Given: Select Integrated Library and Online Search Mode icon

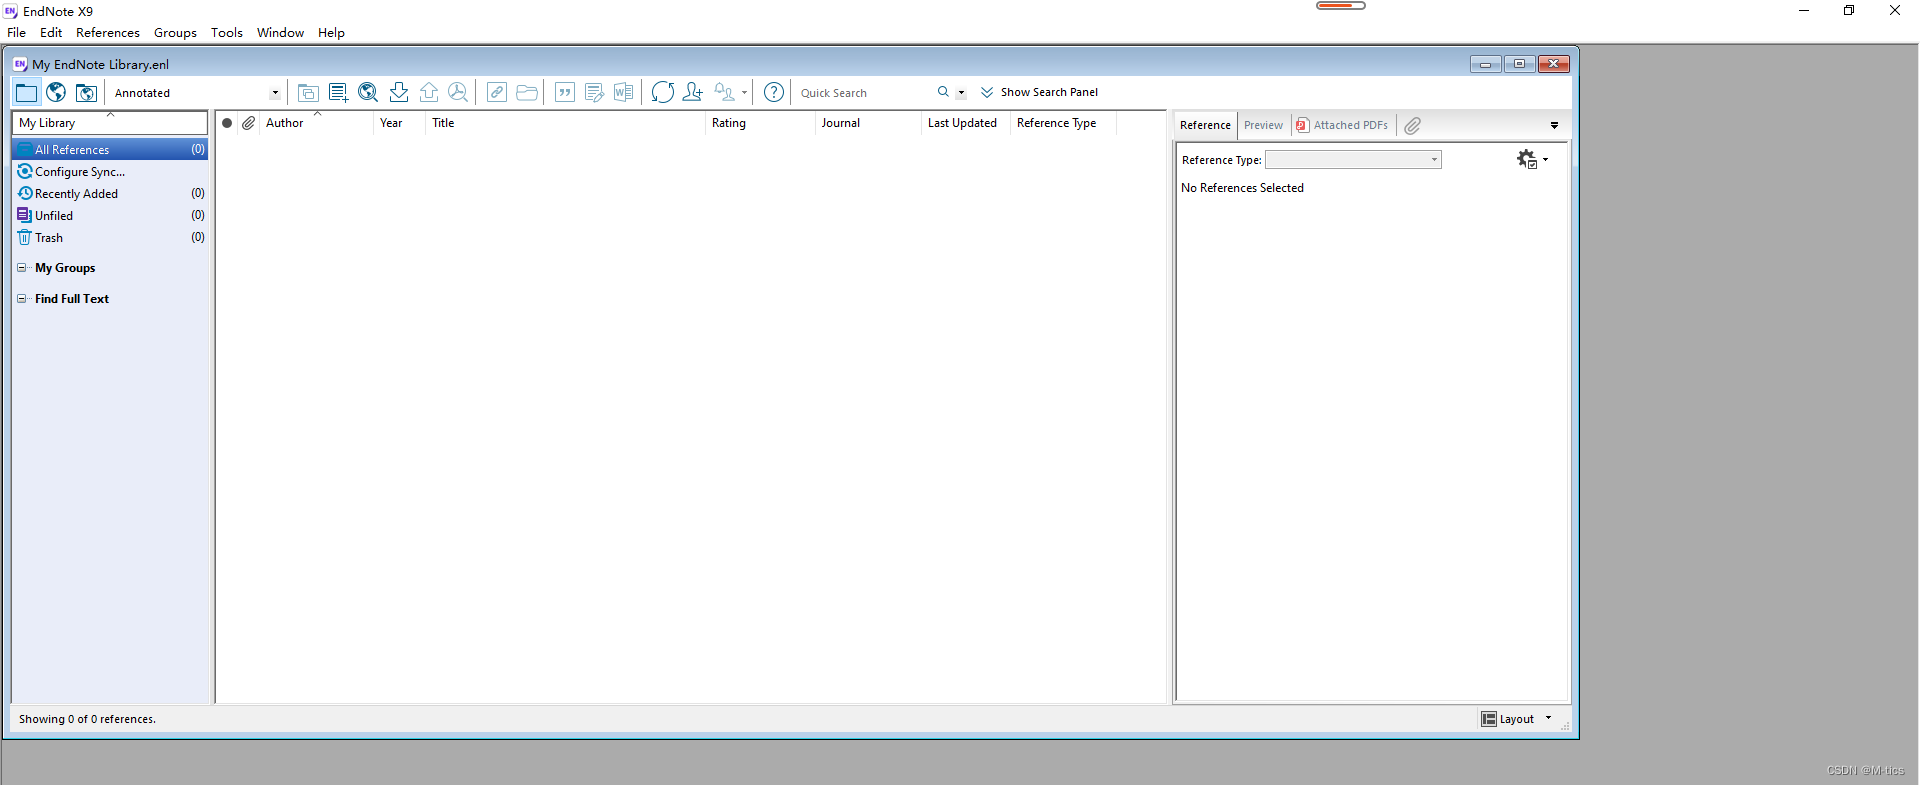Looking at the screenshot, I should [x=87, y=93].
